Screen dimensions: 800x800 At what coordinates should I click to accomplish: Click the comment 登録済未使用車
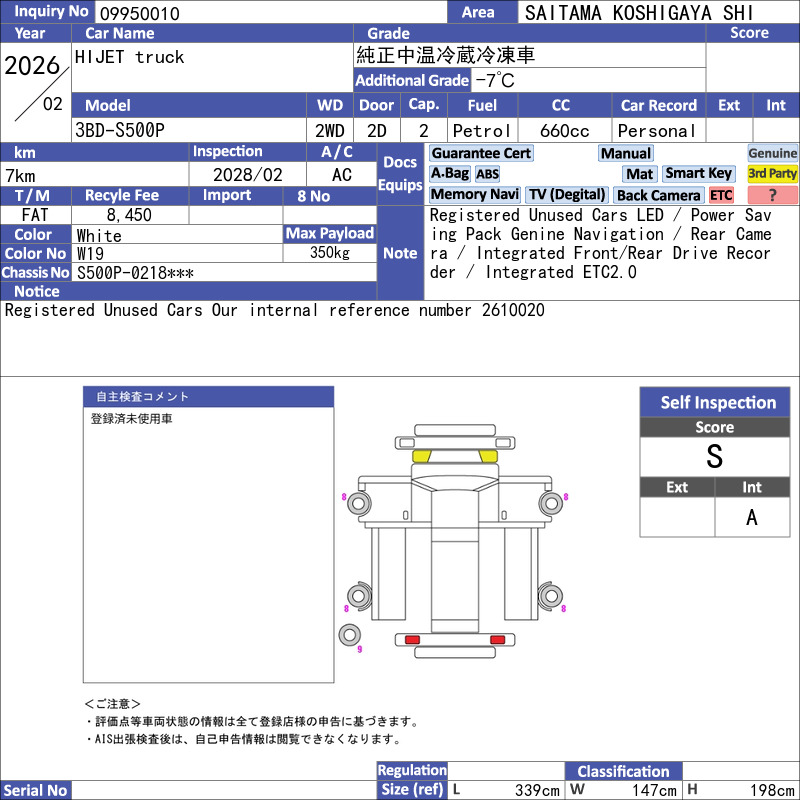pos(132,418)
